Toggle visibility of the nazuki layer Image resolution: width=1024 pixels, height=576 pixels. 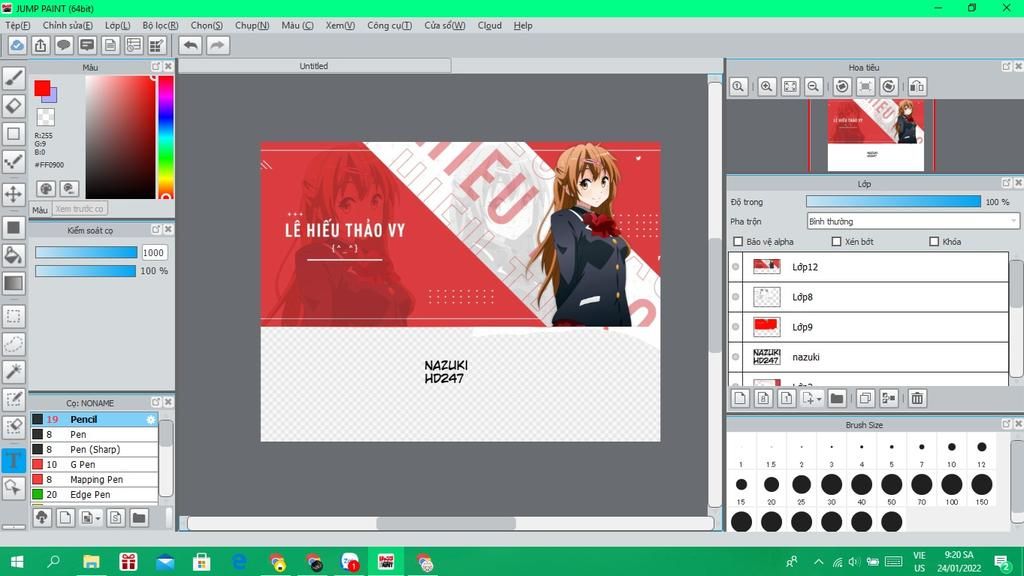(x=736, y=357)
